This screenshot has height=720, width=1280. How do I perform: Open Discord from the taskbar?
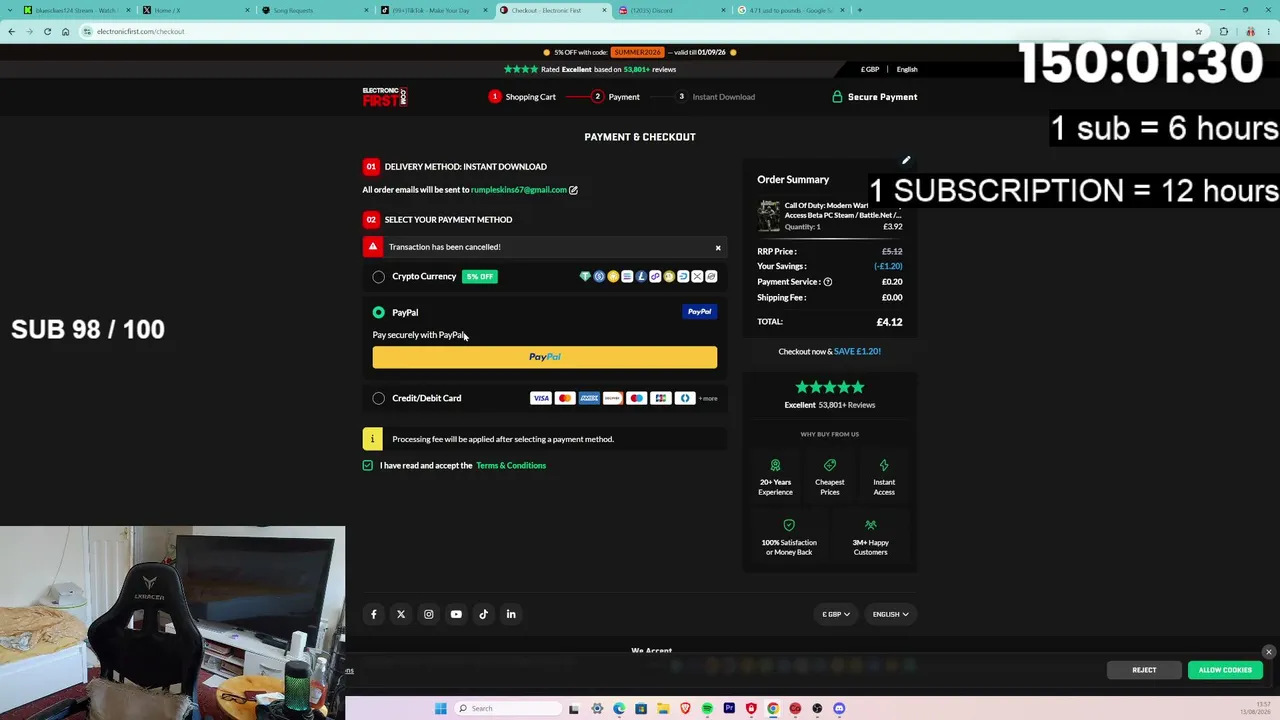pos(839,709)
